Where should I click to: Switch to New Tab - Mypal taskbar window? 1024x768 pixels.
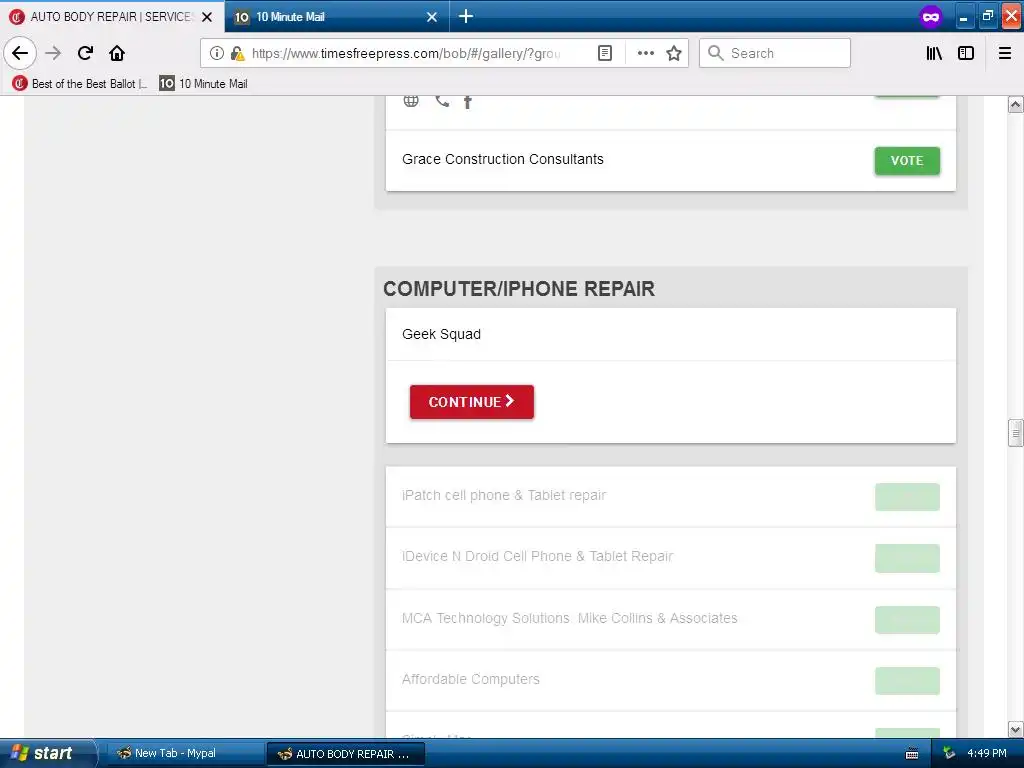click(x=184, y=754)
